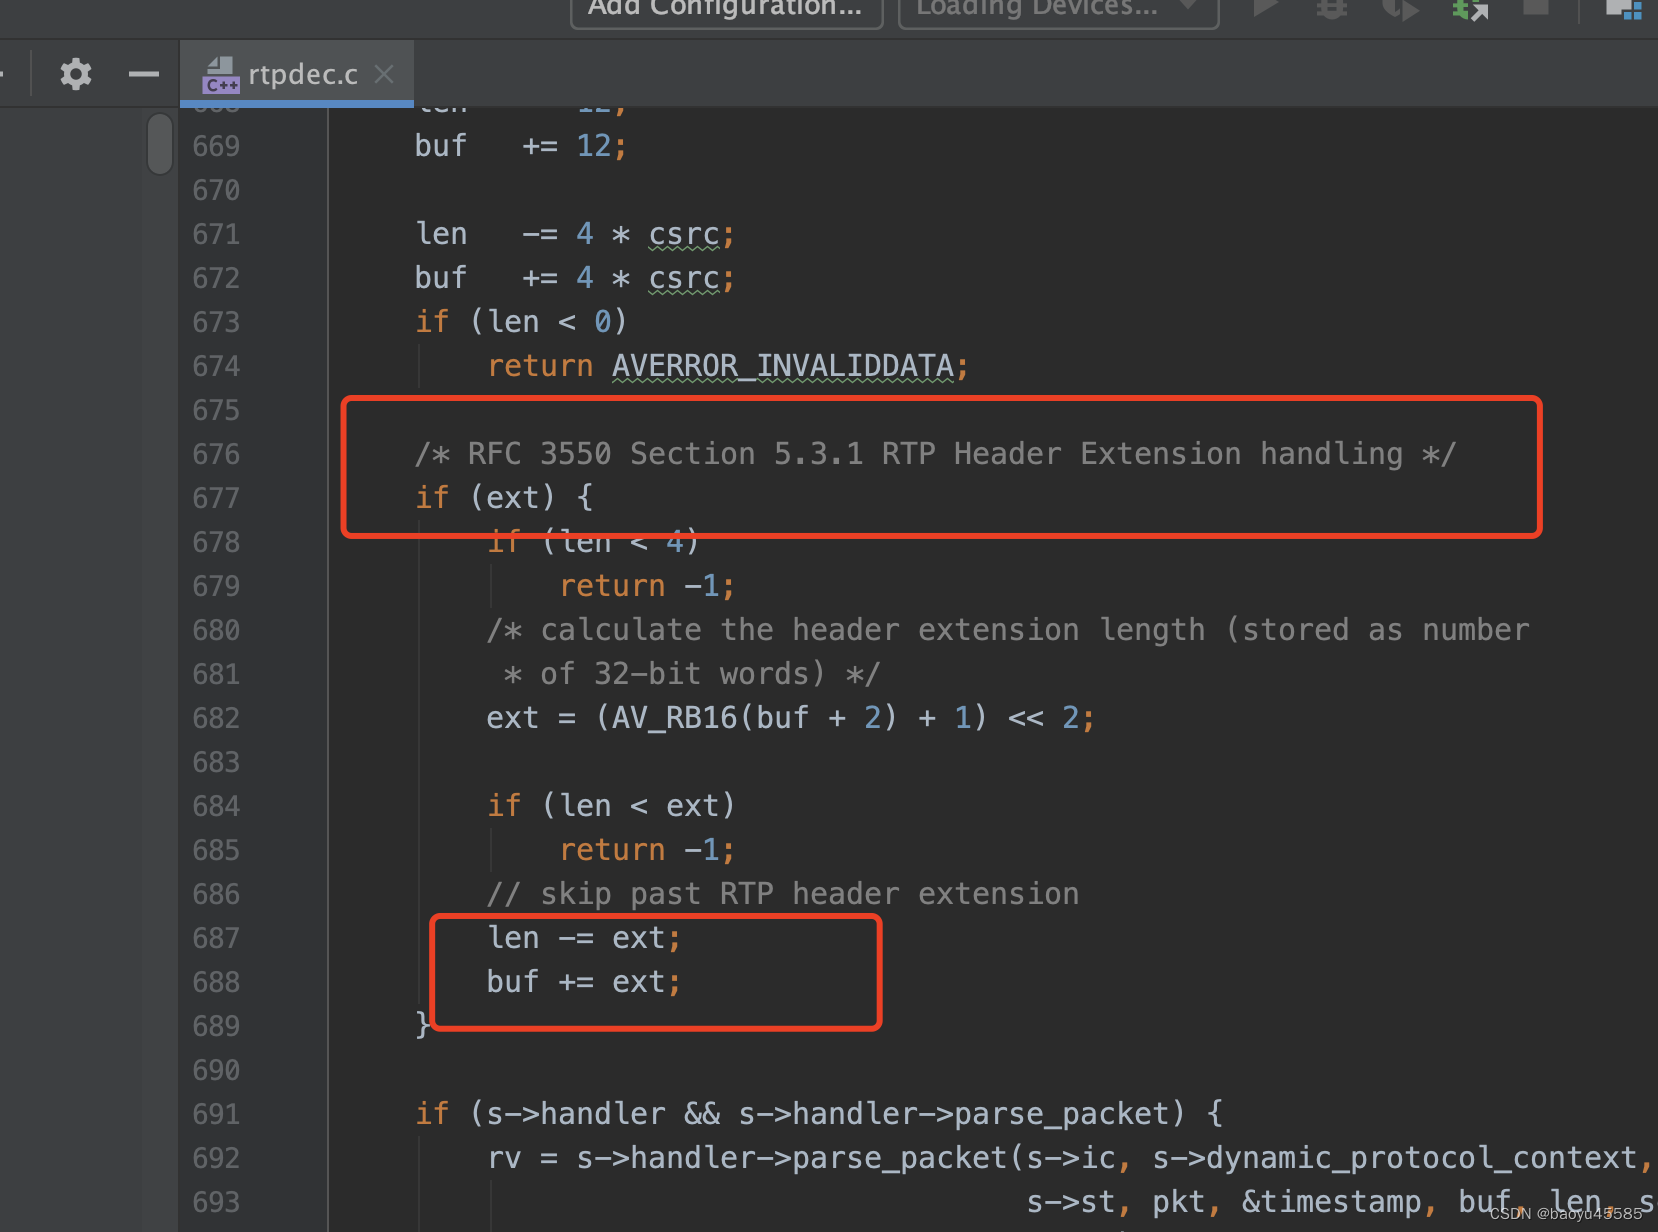Viewport: 1658px width, 1232px height.
Task: Click the C++ file icon on rtpdec.c tab
Action: coord(220,75)
